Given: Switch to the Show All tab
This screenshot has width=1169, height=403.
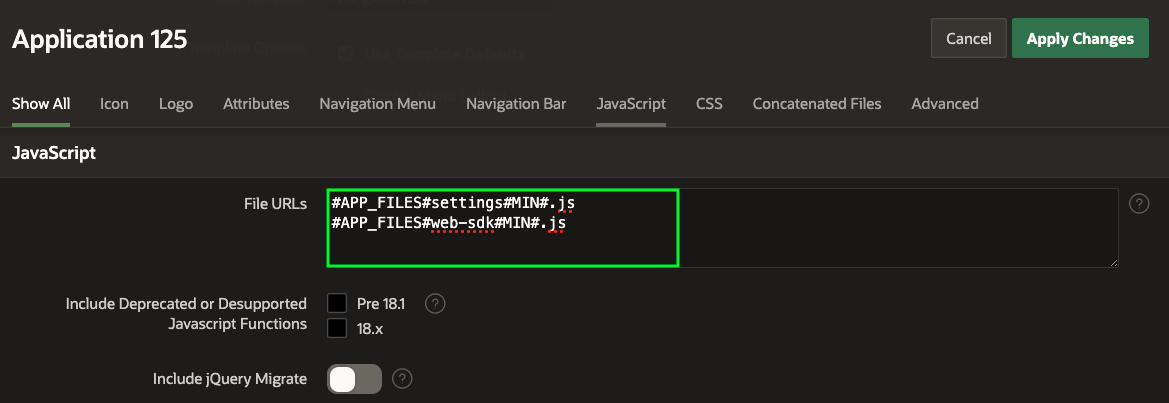Looking at the screenshot, I should 41,104.
